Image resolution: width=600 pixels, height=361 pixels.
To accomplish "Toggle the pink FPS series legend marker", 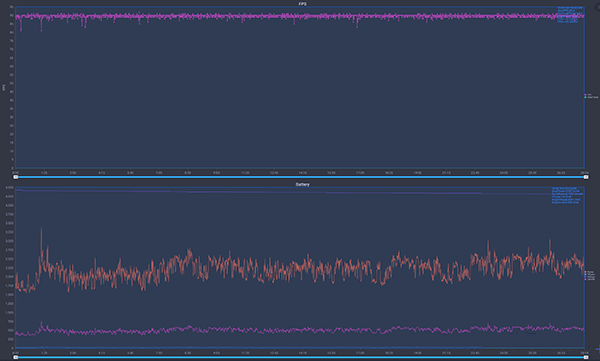I will point(585,95).
